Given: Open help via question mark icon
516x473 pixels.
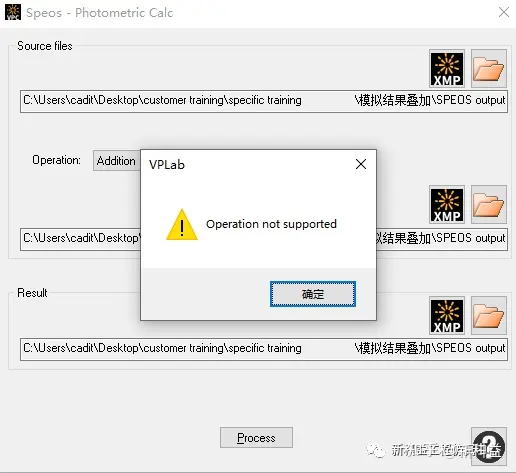Looking at the screenshot, I should [x=489, y=446].
